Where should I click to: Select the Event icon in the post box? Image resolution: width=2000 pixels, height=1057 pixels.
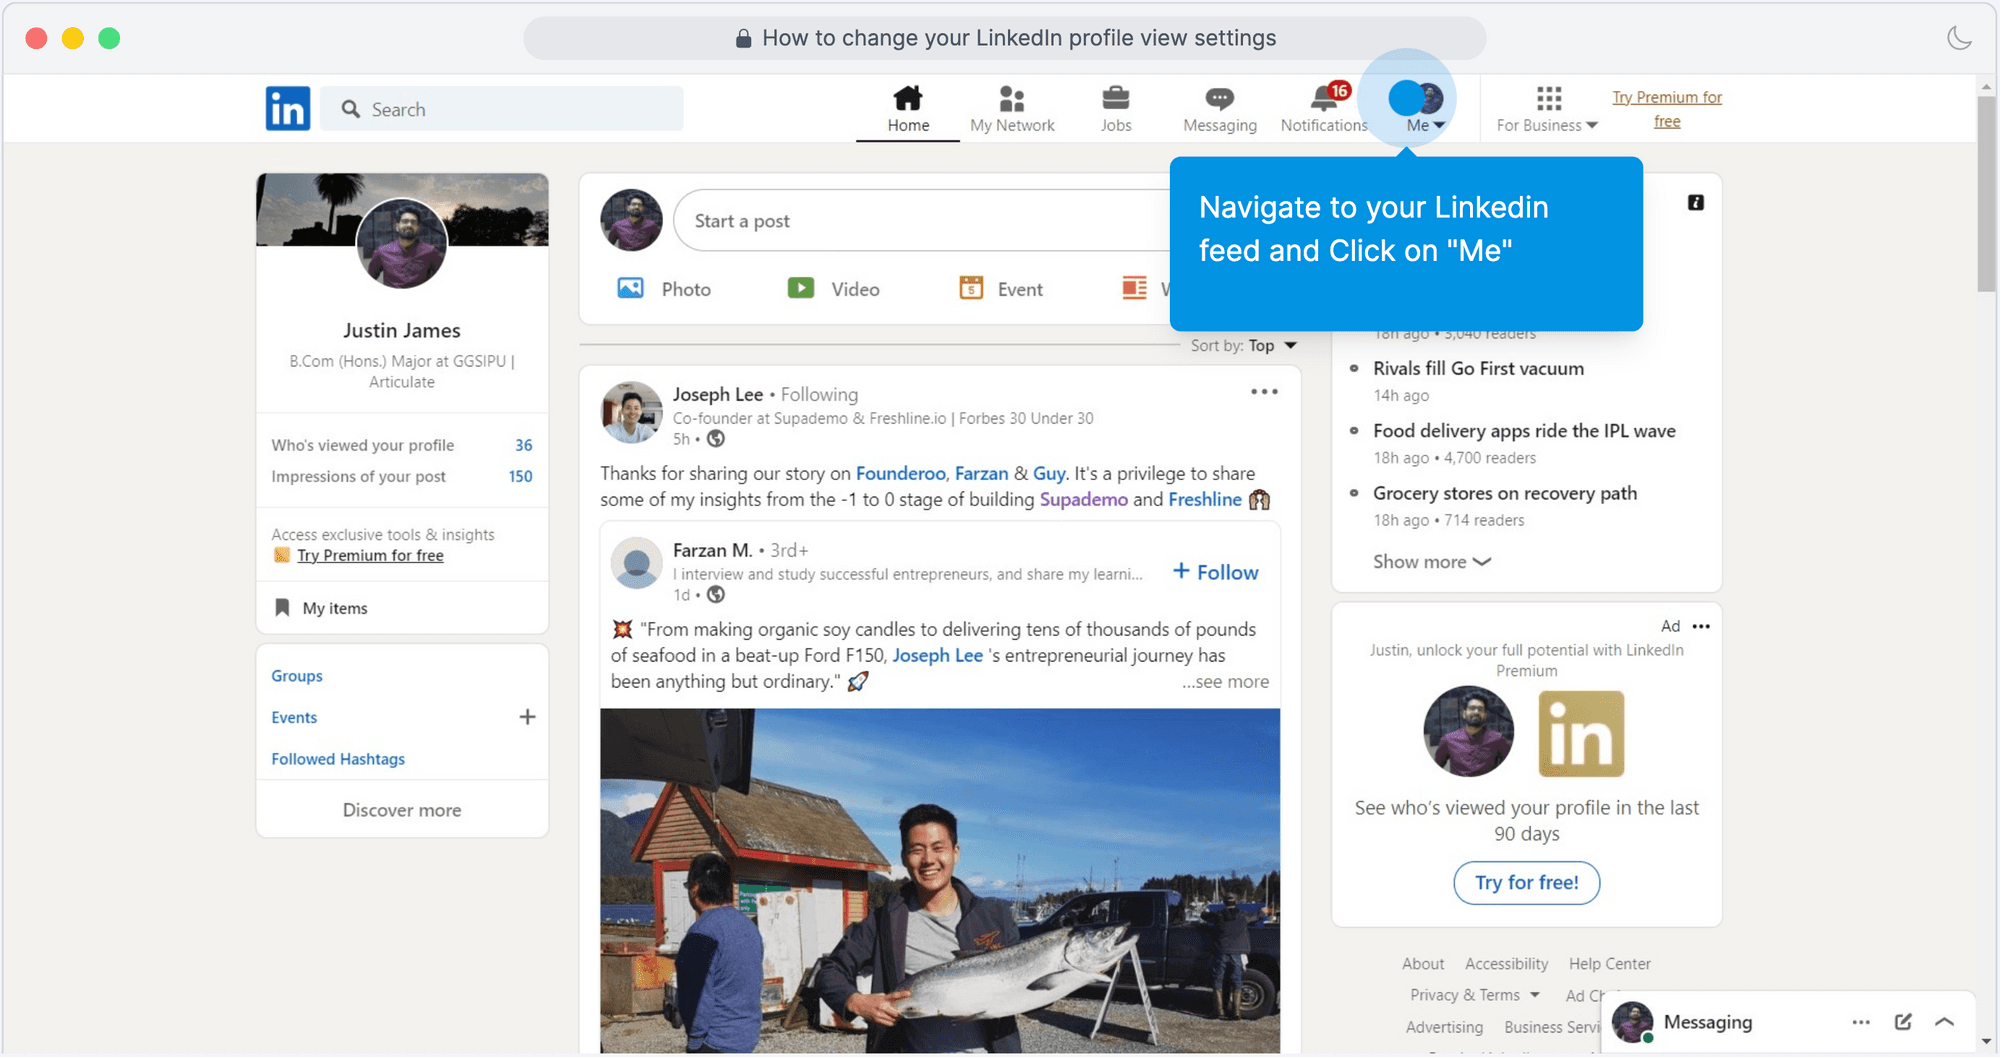pos(971,288)
